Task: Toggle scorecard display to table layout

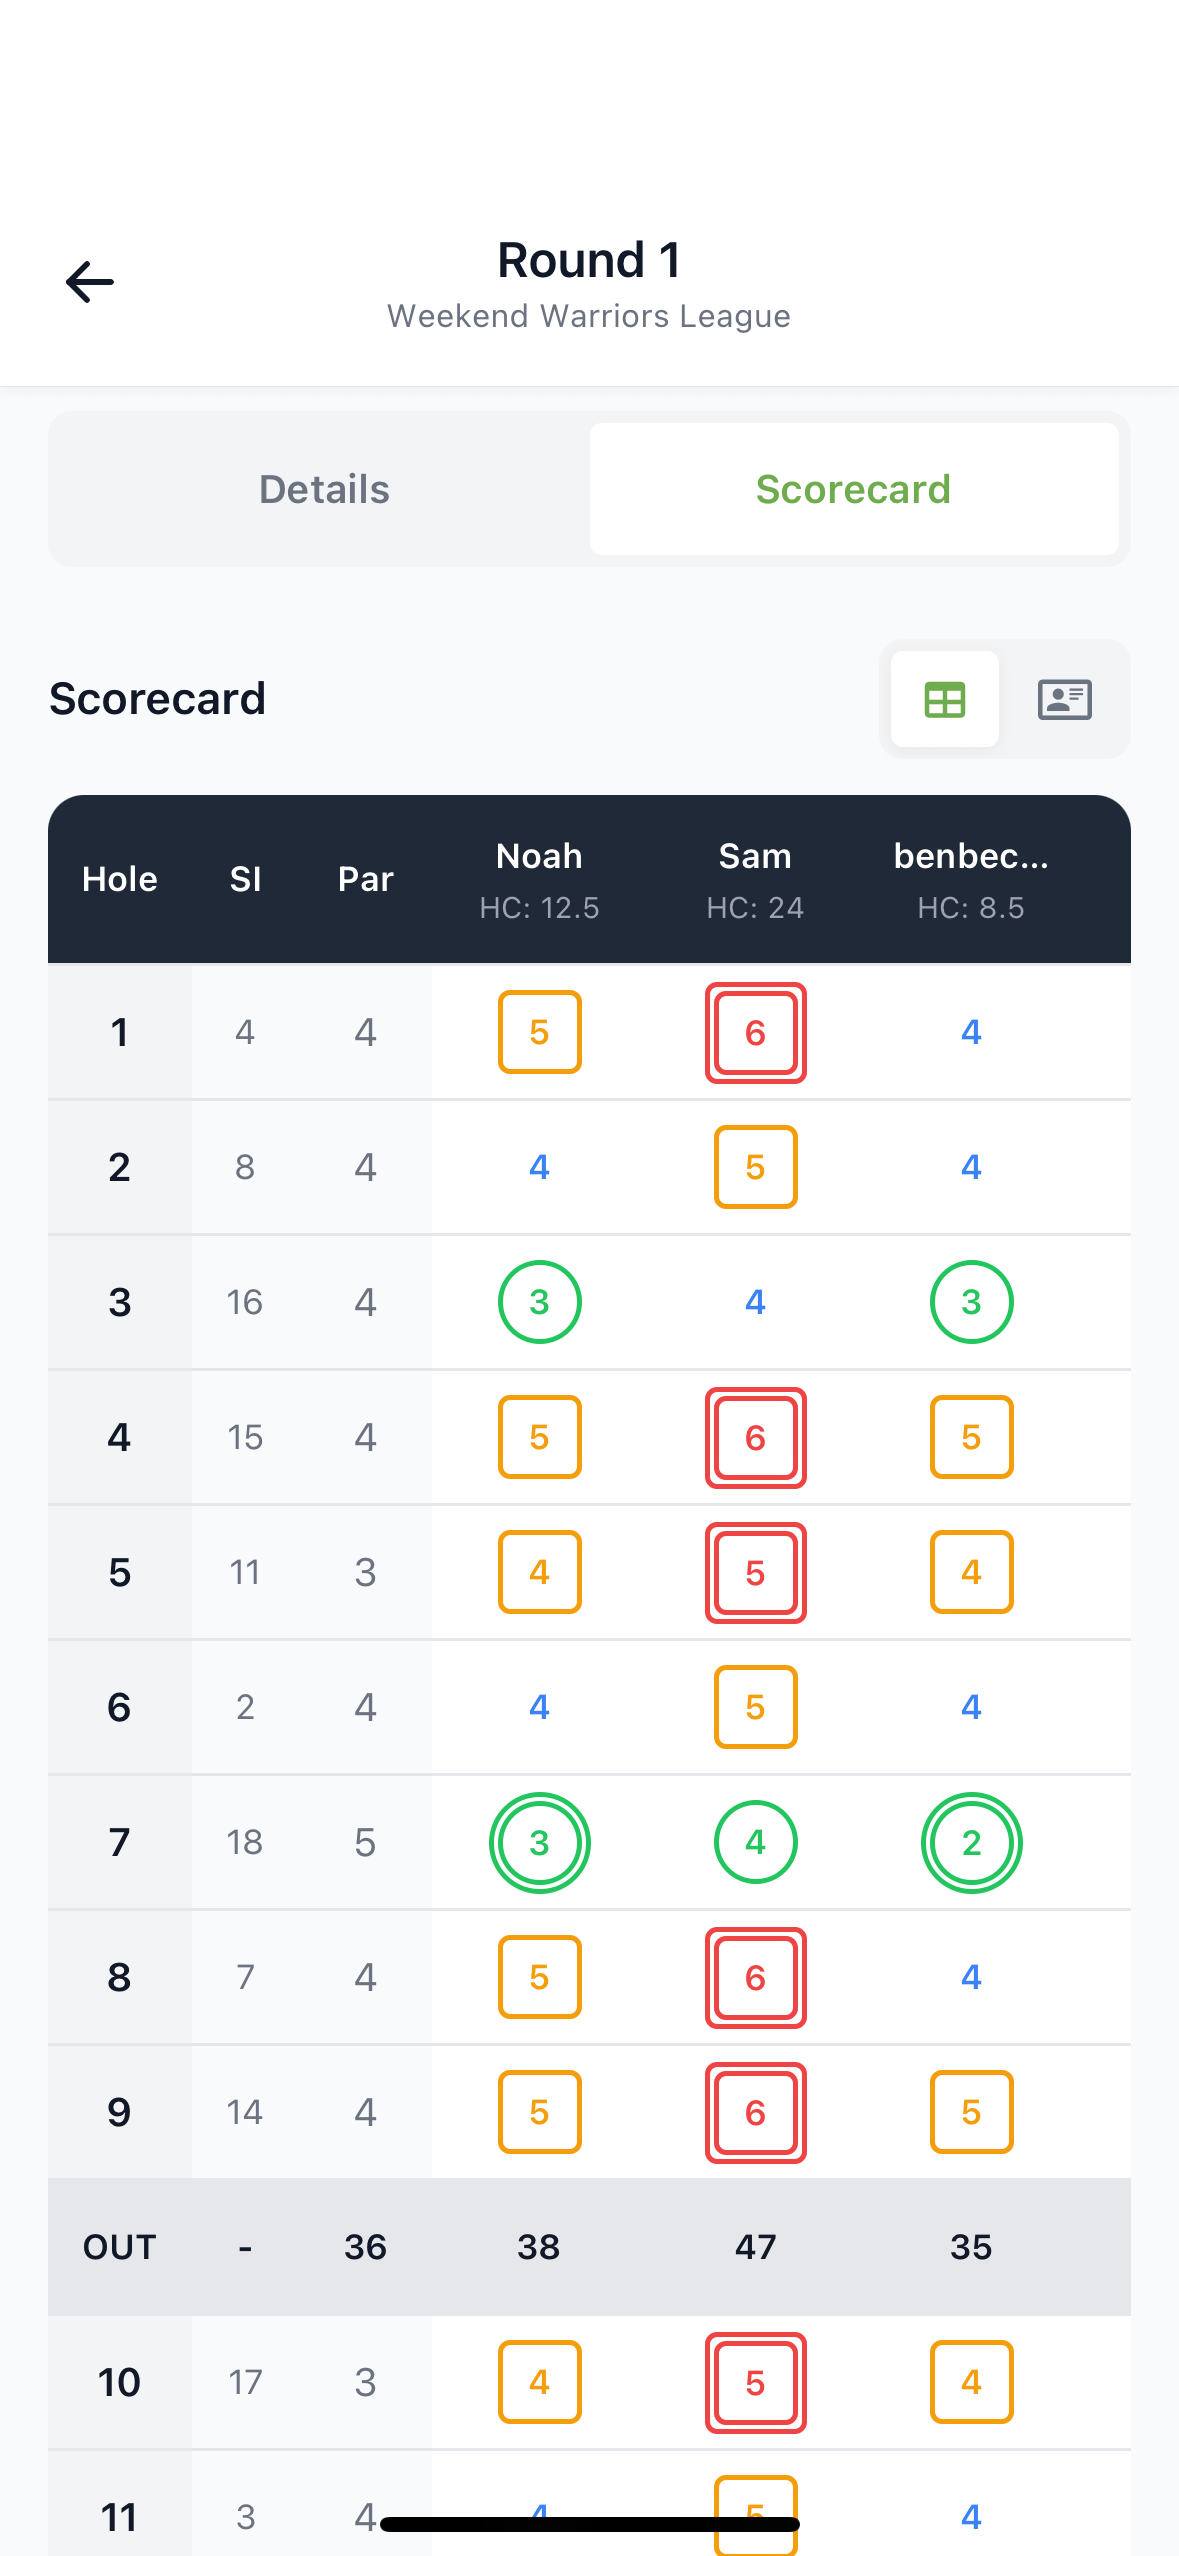Action: coord(944,699)
